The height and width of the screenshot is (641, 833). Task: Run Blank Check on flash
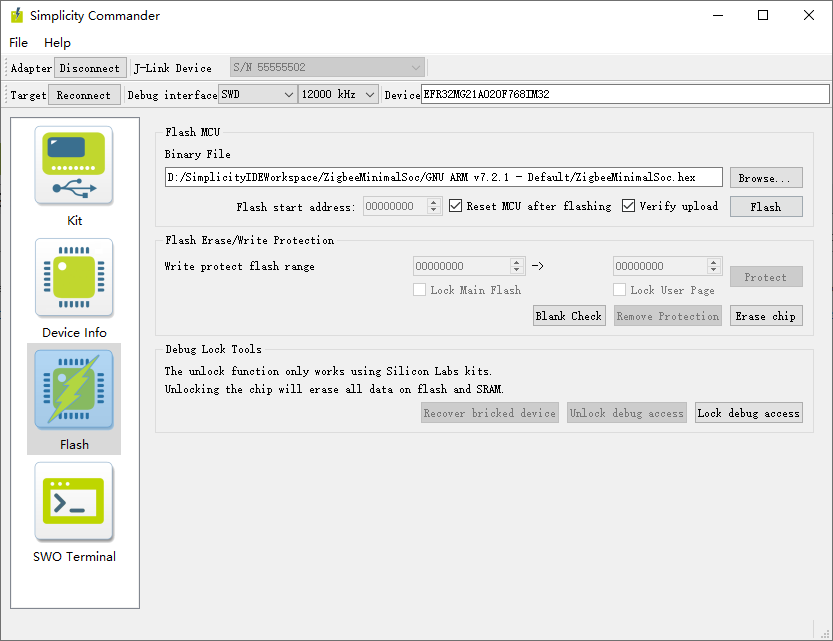[568, 316]
